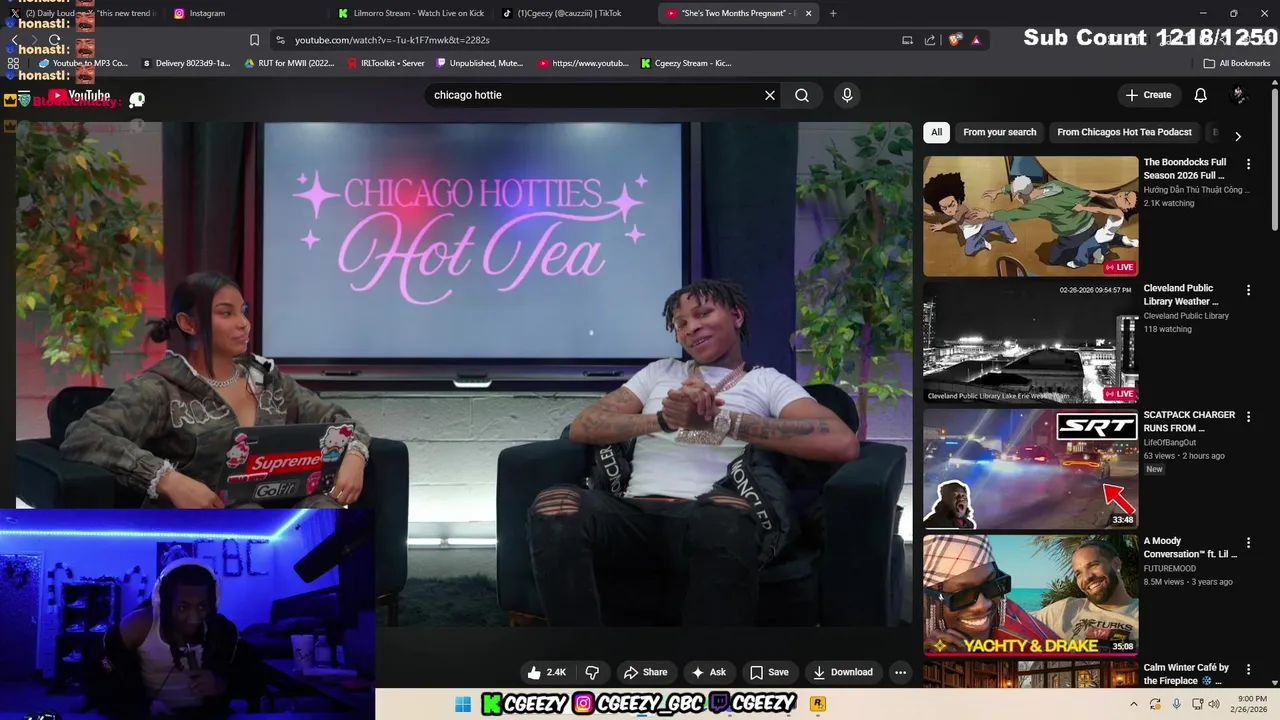The image size is (1280, 720).
Task: Open Cleveland Public Library weather thumbnail
Action: pyautogui.click(x=1030, y=342)
